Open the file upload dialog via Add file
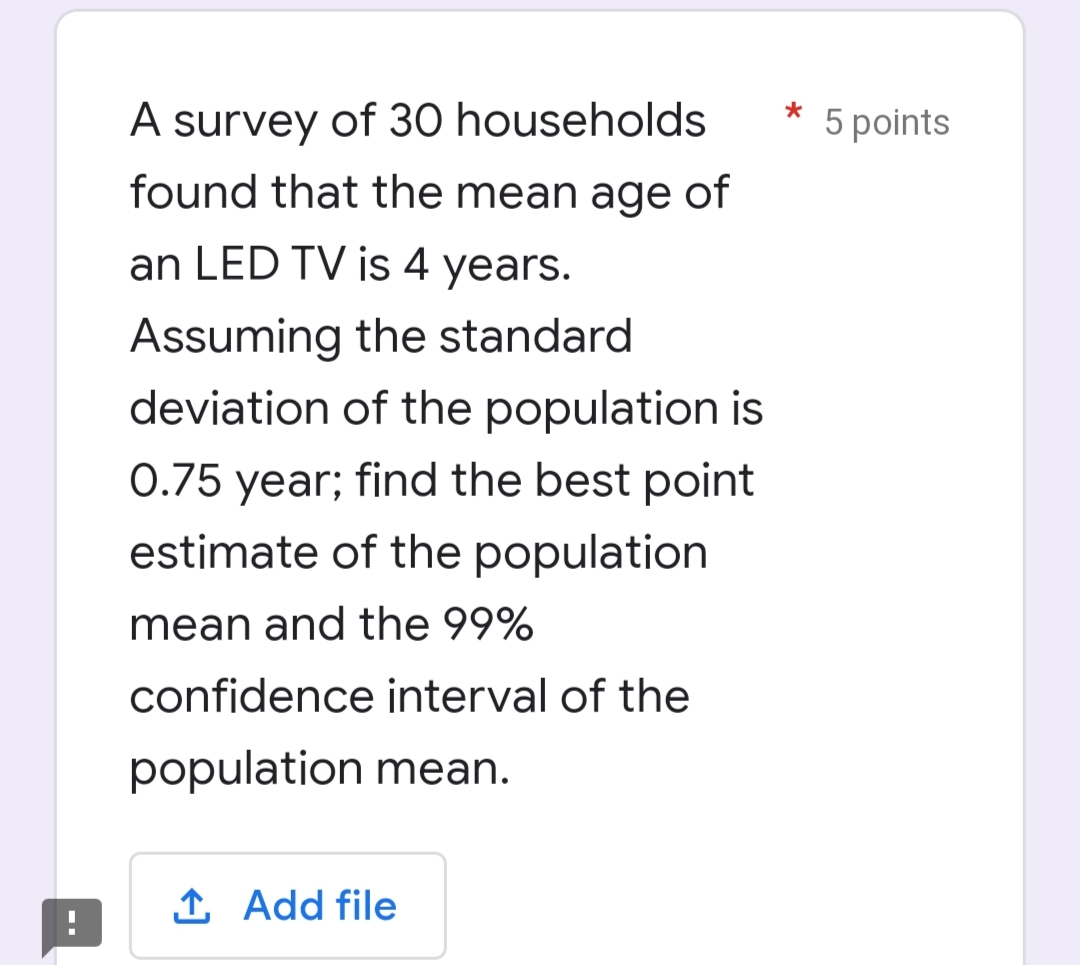Screen dimensions: 1080x965 point(287,905)
